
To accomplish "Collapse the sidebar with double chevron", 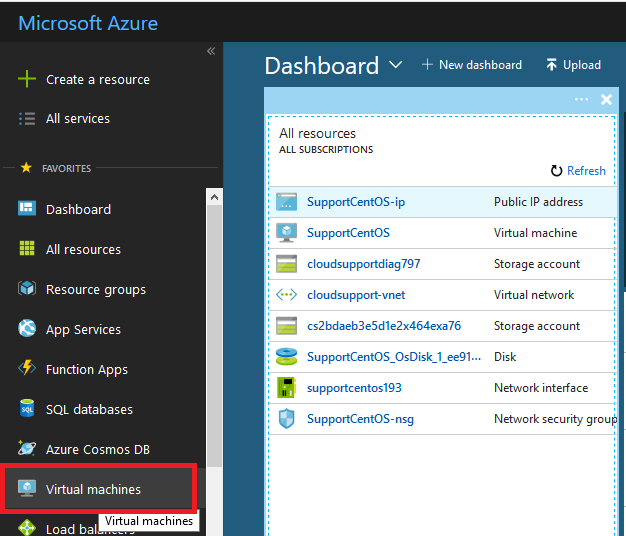I will [x=211, y=51].
